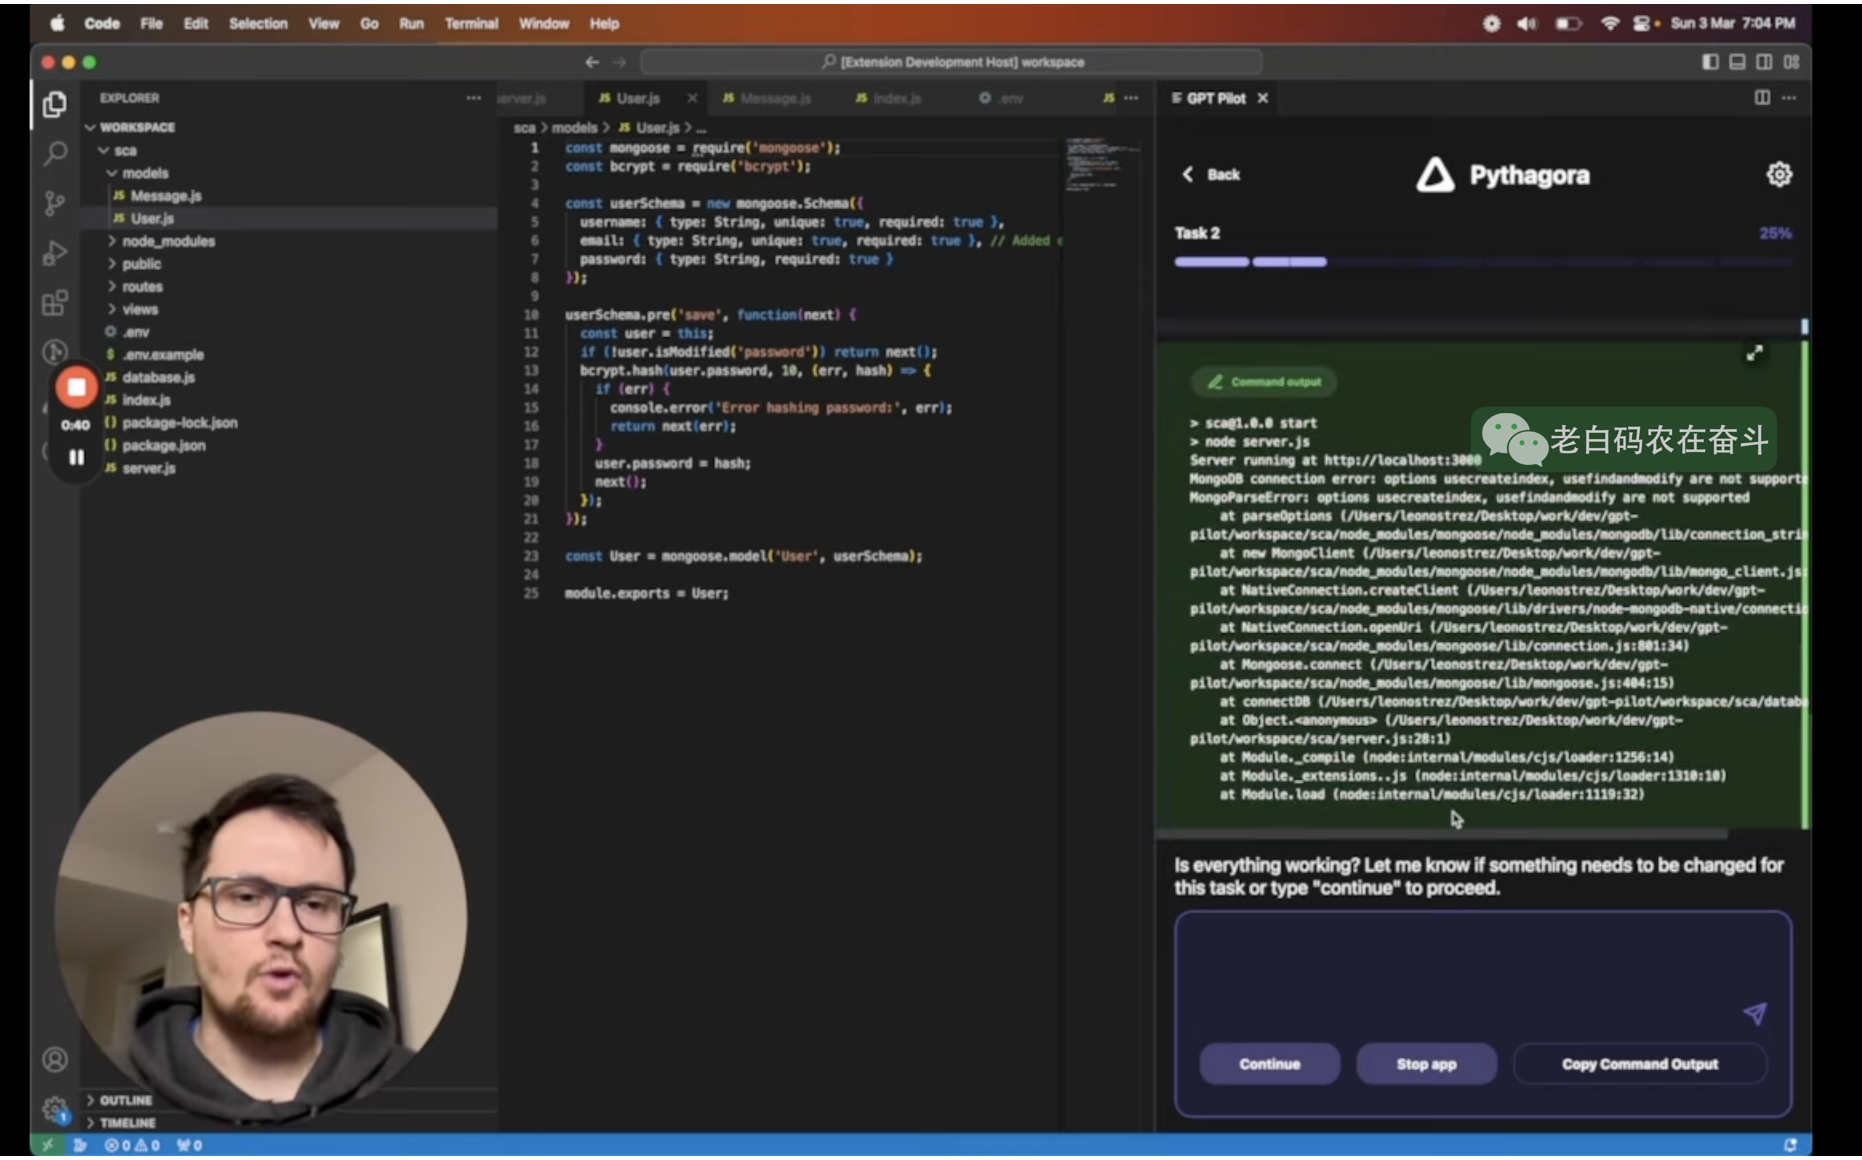Expand the routes folder
Viewport: 1862px width, 1160px height.
click(x=142, y=287)
